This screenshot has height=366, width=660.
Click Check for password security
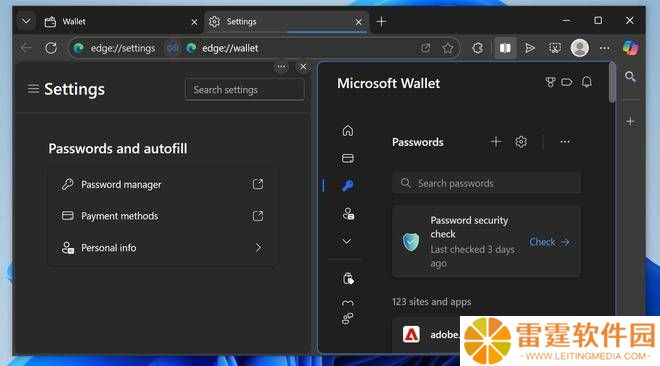click(x=549, y=242)
